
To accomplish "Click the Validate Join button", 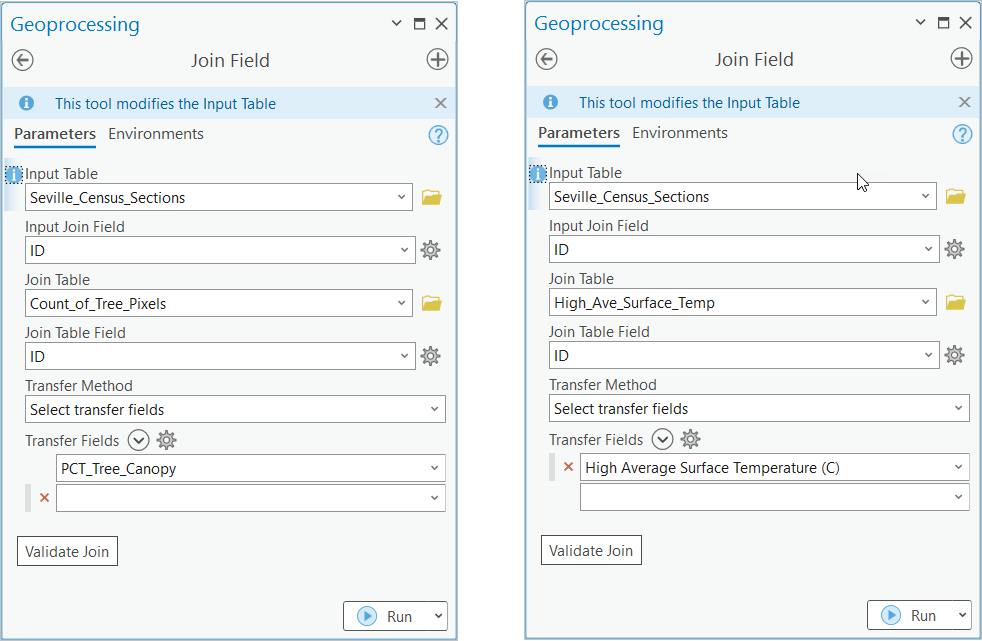I will pos(67,551).
